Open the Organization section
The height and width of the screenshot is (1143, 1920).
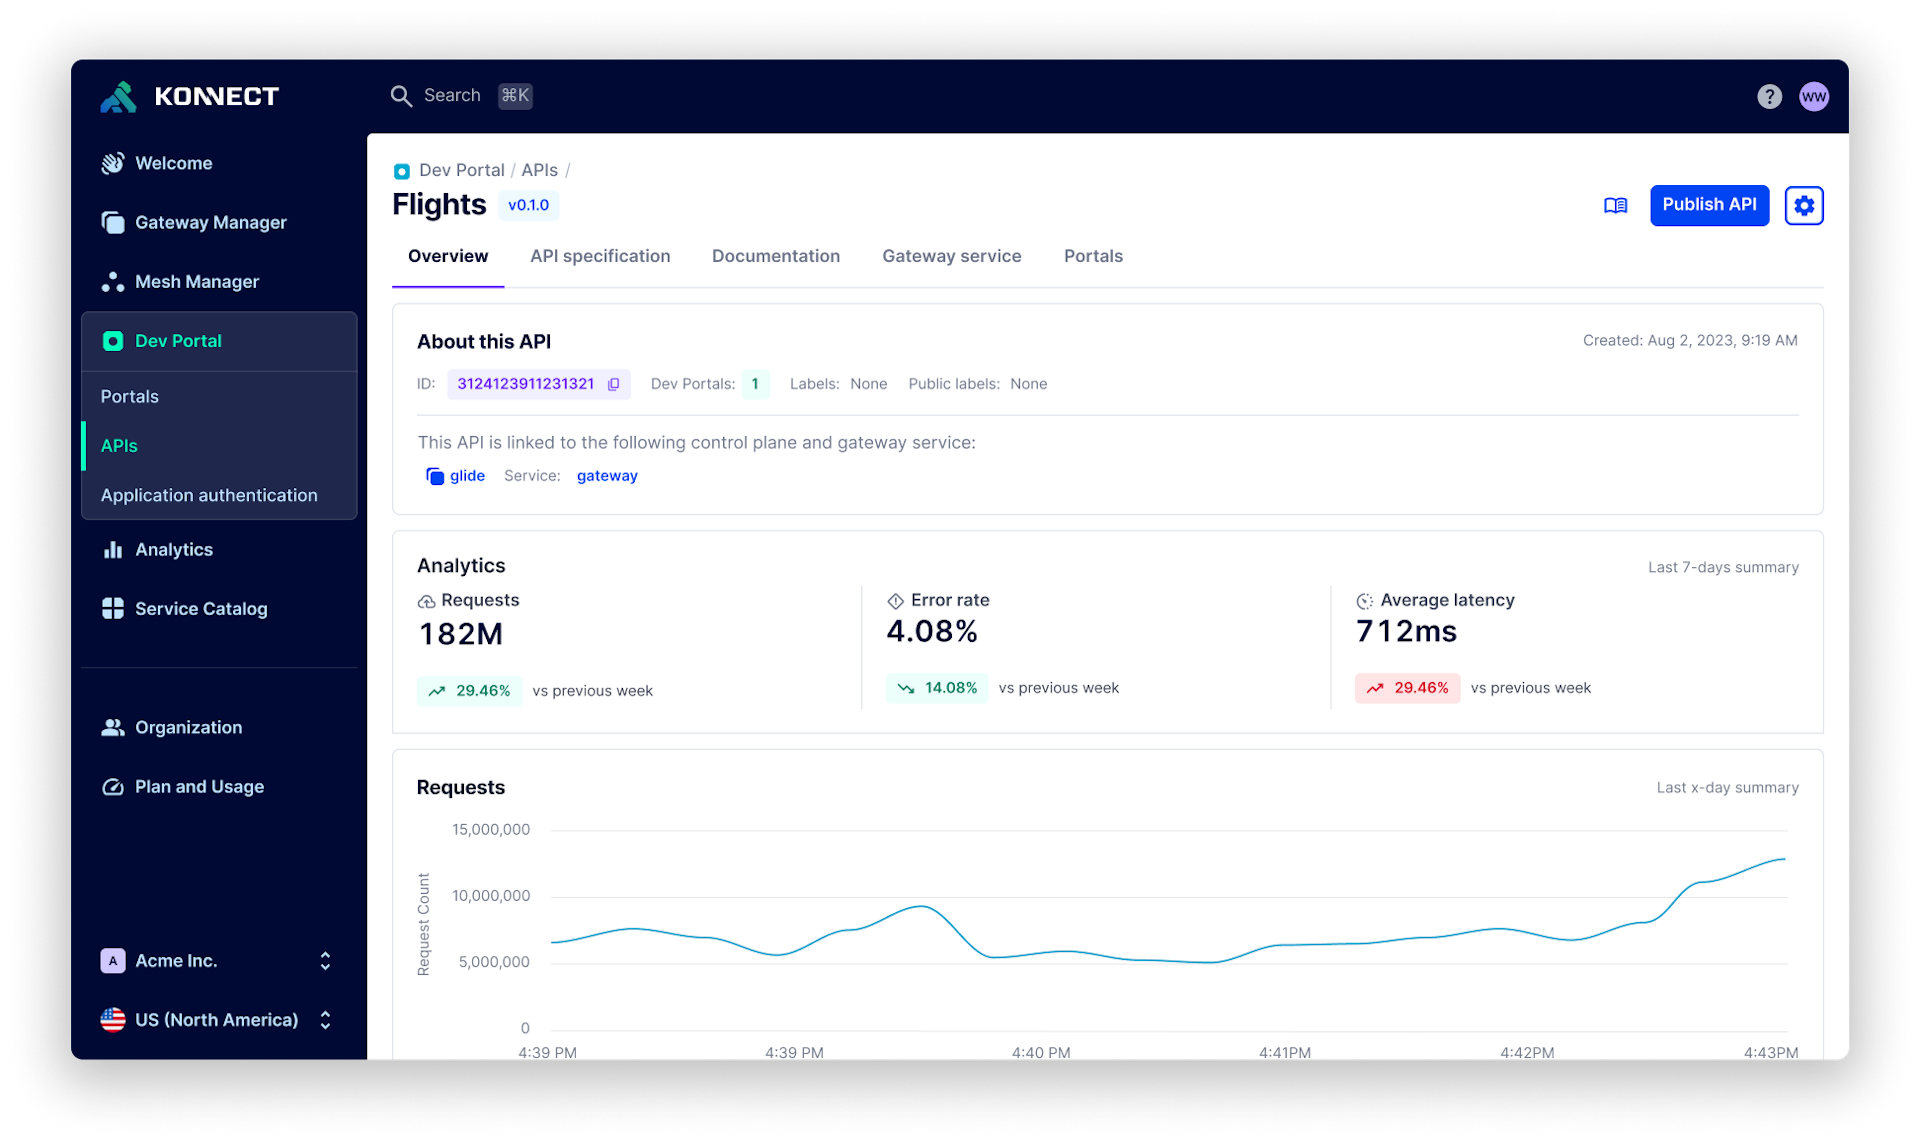189,727
